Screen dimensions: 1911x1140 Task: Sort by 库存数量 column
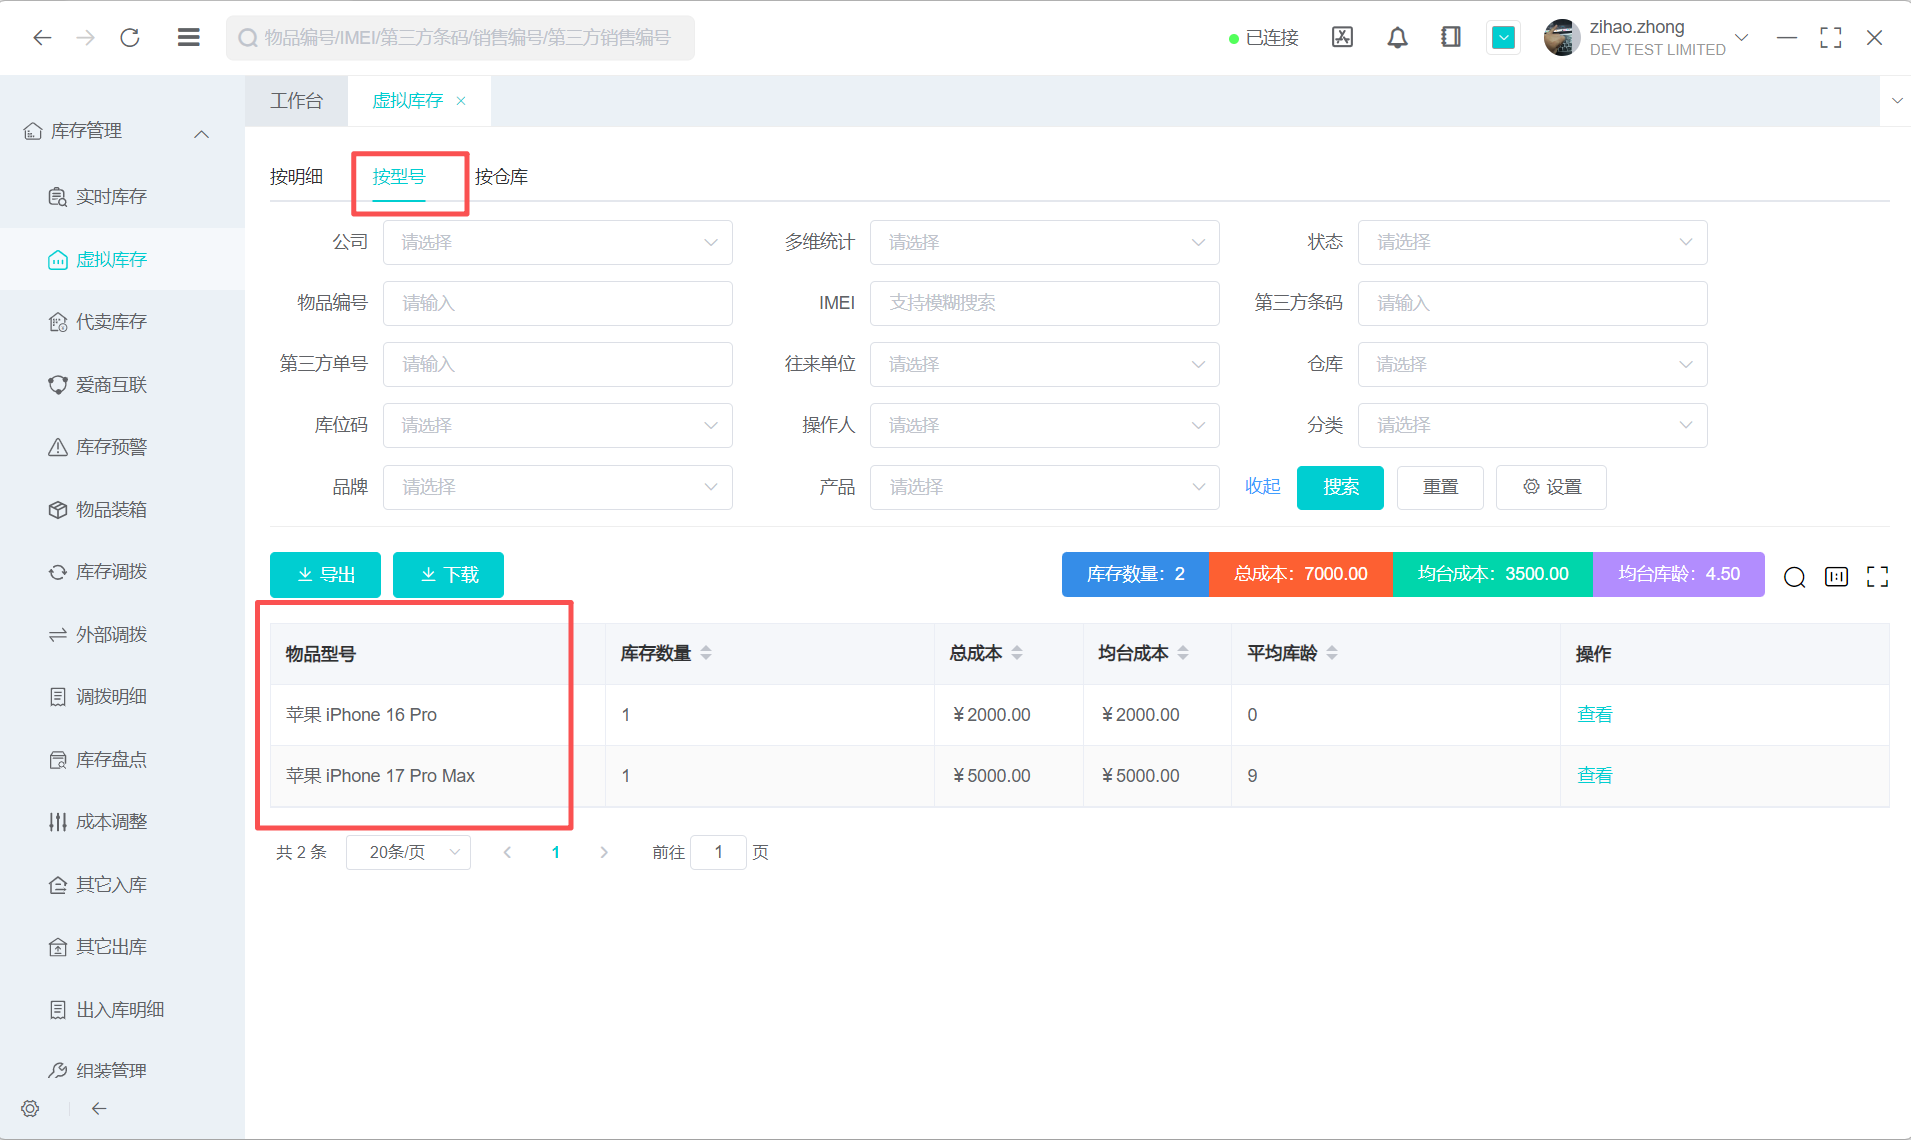tap(706, 653)
